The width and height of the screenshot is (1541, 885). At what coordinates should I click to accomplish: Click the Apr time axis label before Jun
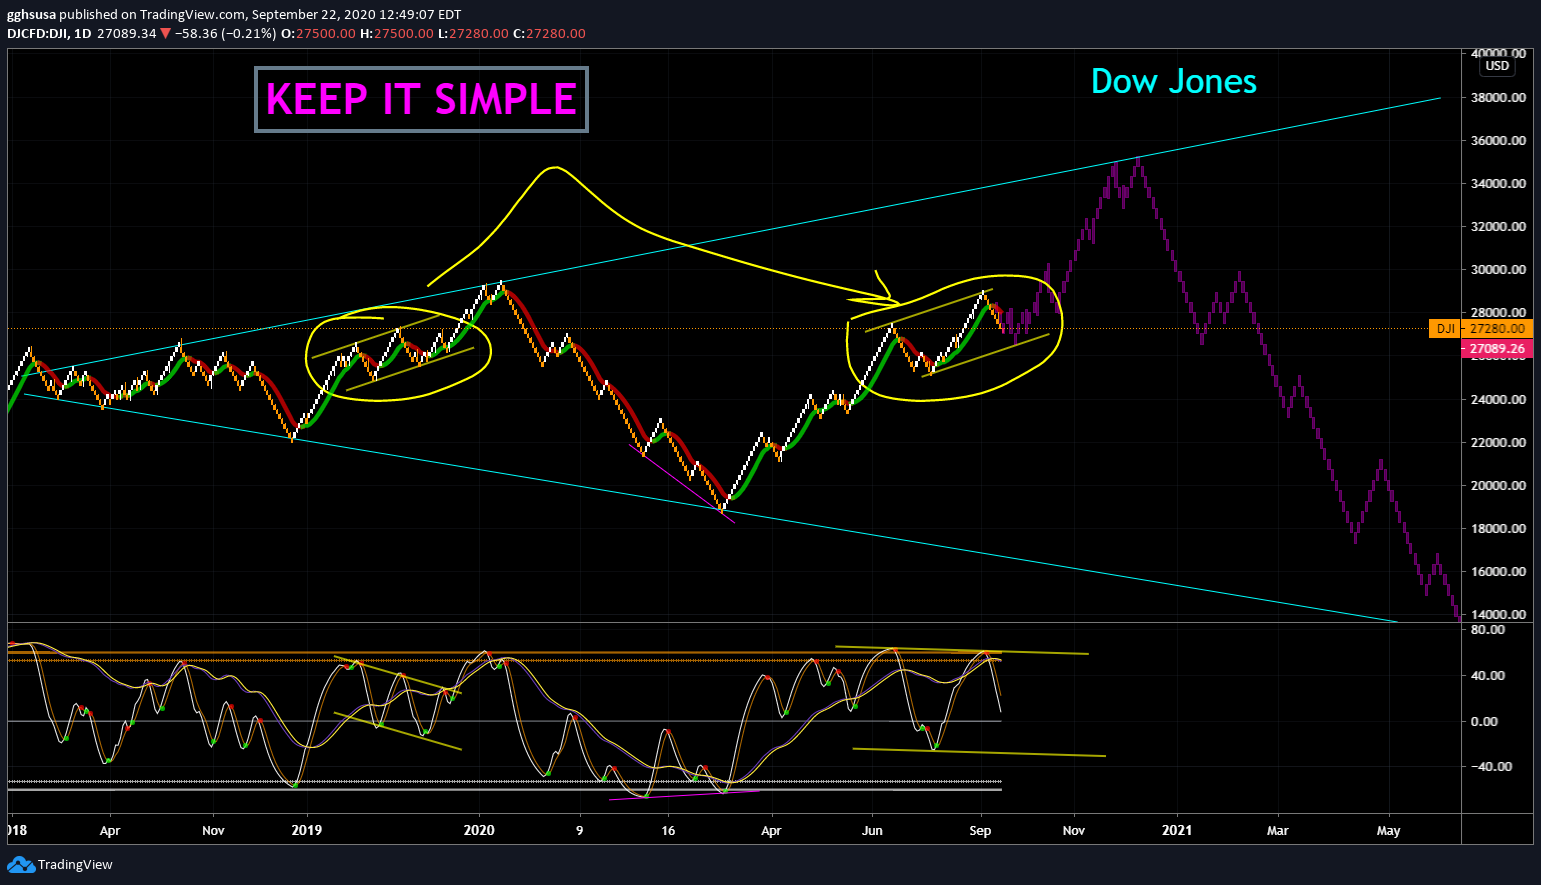point(771,831)
